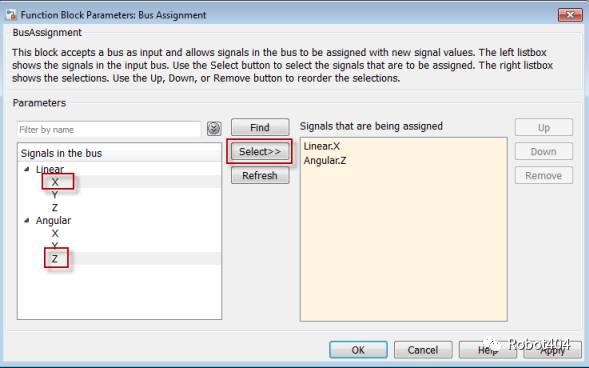Image resolution: width=589 pixels, height=368 pixels.
Task: Click inside the Filter by name field
Action: click(x=109, y=130)
